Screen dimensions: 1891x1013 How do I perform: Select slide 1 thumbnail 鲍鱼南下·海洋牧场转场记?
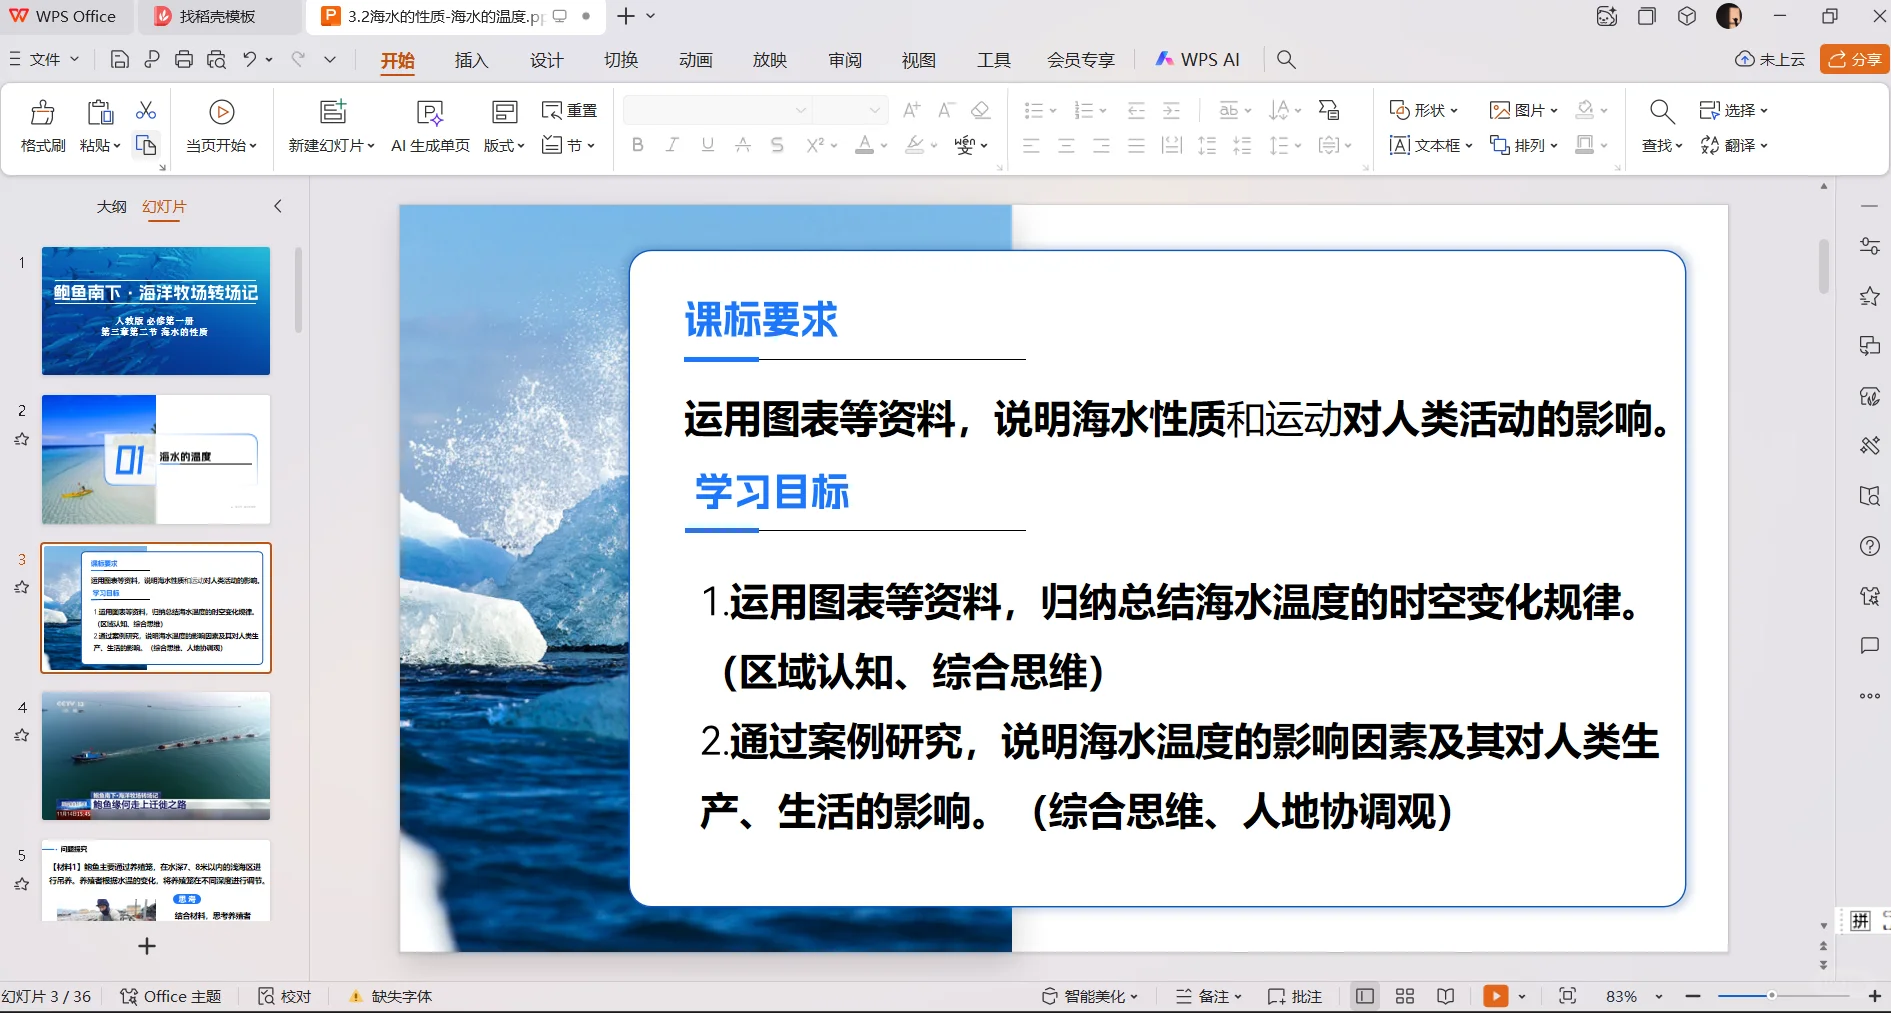tap(156, 311)
